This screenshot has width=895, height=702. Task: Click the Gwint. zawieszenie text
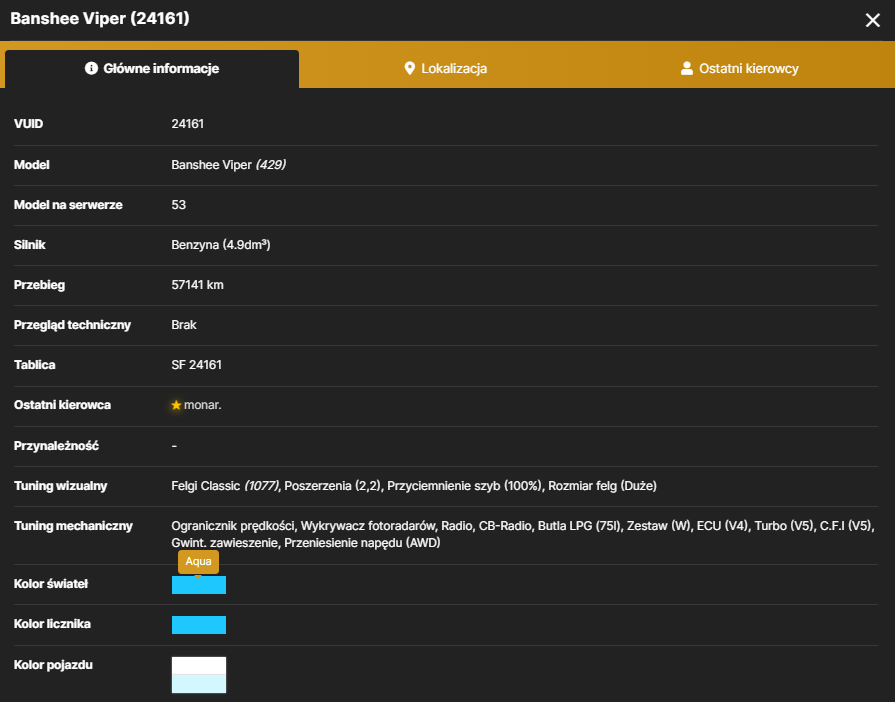(224, 543)
